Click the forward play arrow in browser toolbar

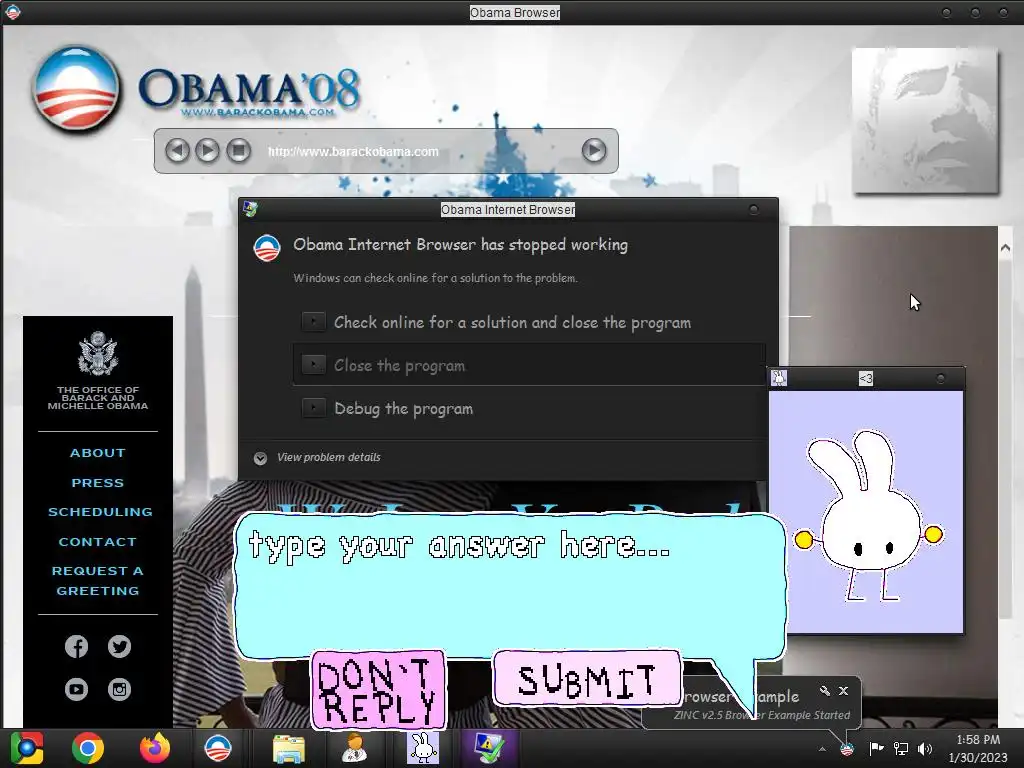tap(208, 151)
